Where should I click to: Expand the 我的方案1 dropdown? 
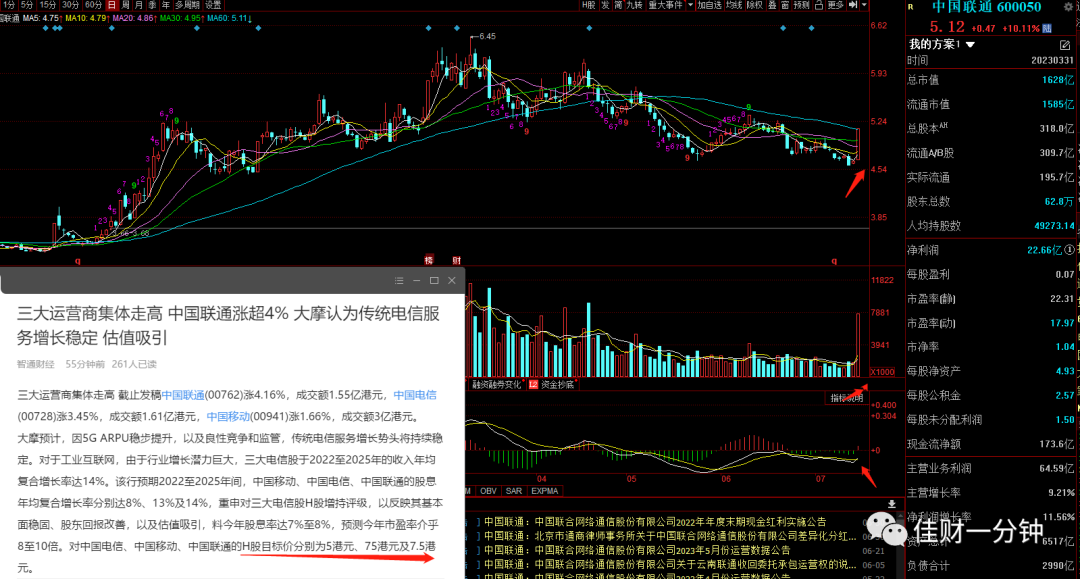(x=970, y=44)
